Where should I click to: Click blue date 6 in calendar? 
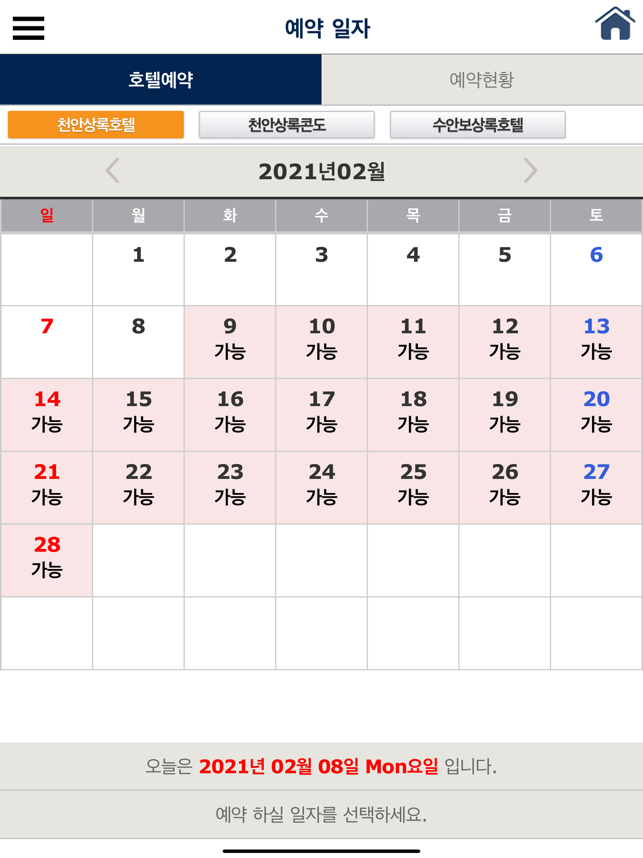tap(596, 269)
